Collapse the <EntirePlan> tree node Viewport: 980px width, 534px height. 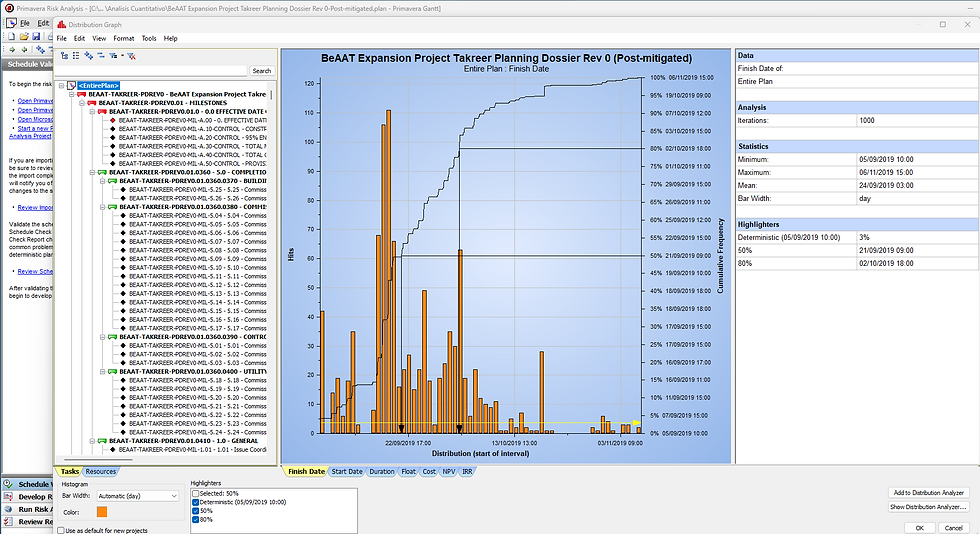coord(62,86)
